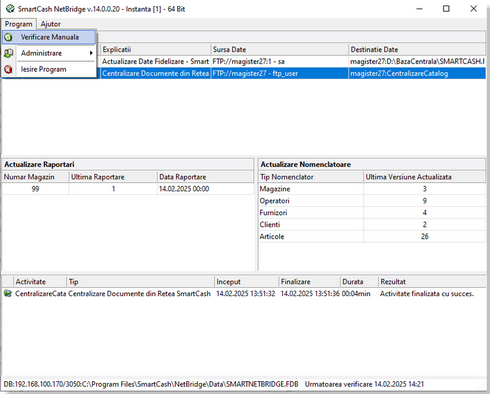
Task: Click the Ultima Versiune Actualizata header
Action: (424, 177)
